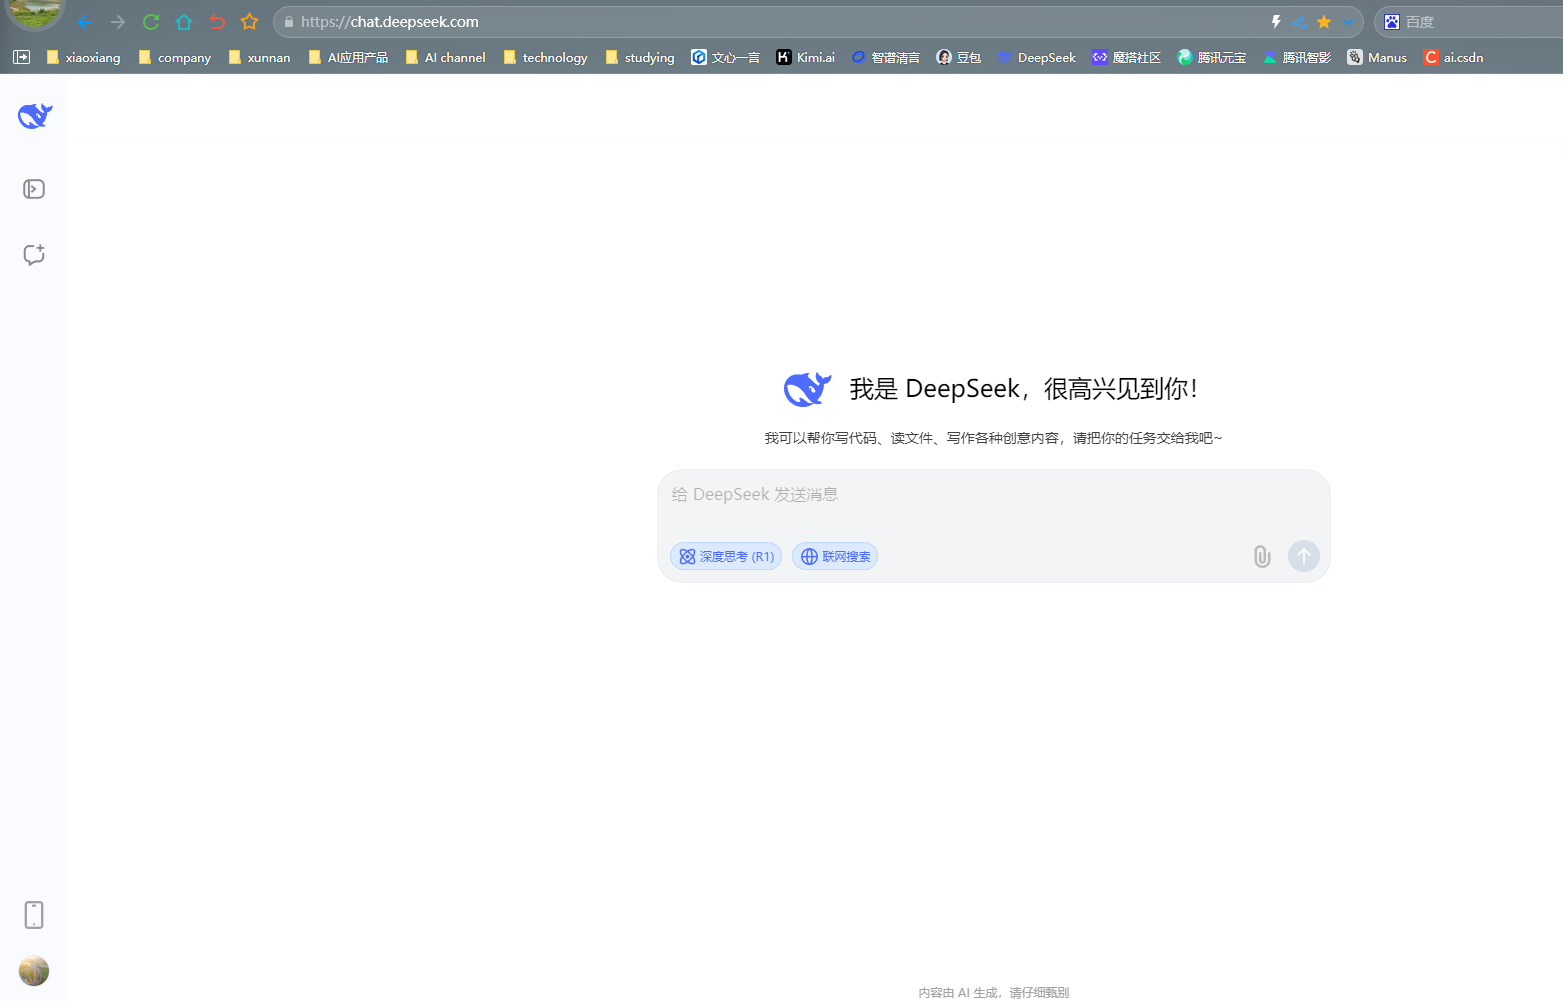1563x1001 pixels.
Task: Click the Baidu paw search engine icon
Action: [1392, 22]
